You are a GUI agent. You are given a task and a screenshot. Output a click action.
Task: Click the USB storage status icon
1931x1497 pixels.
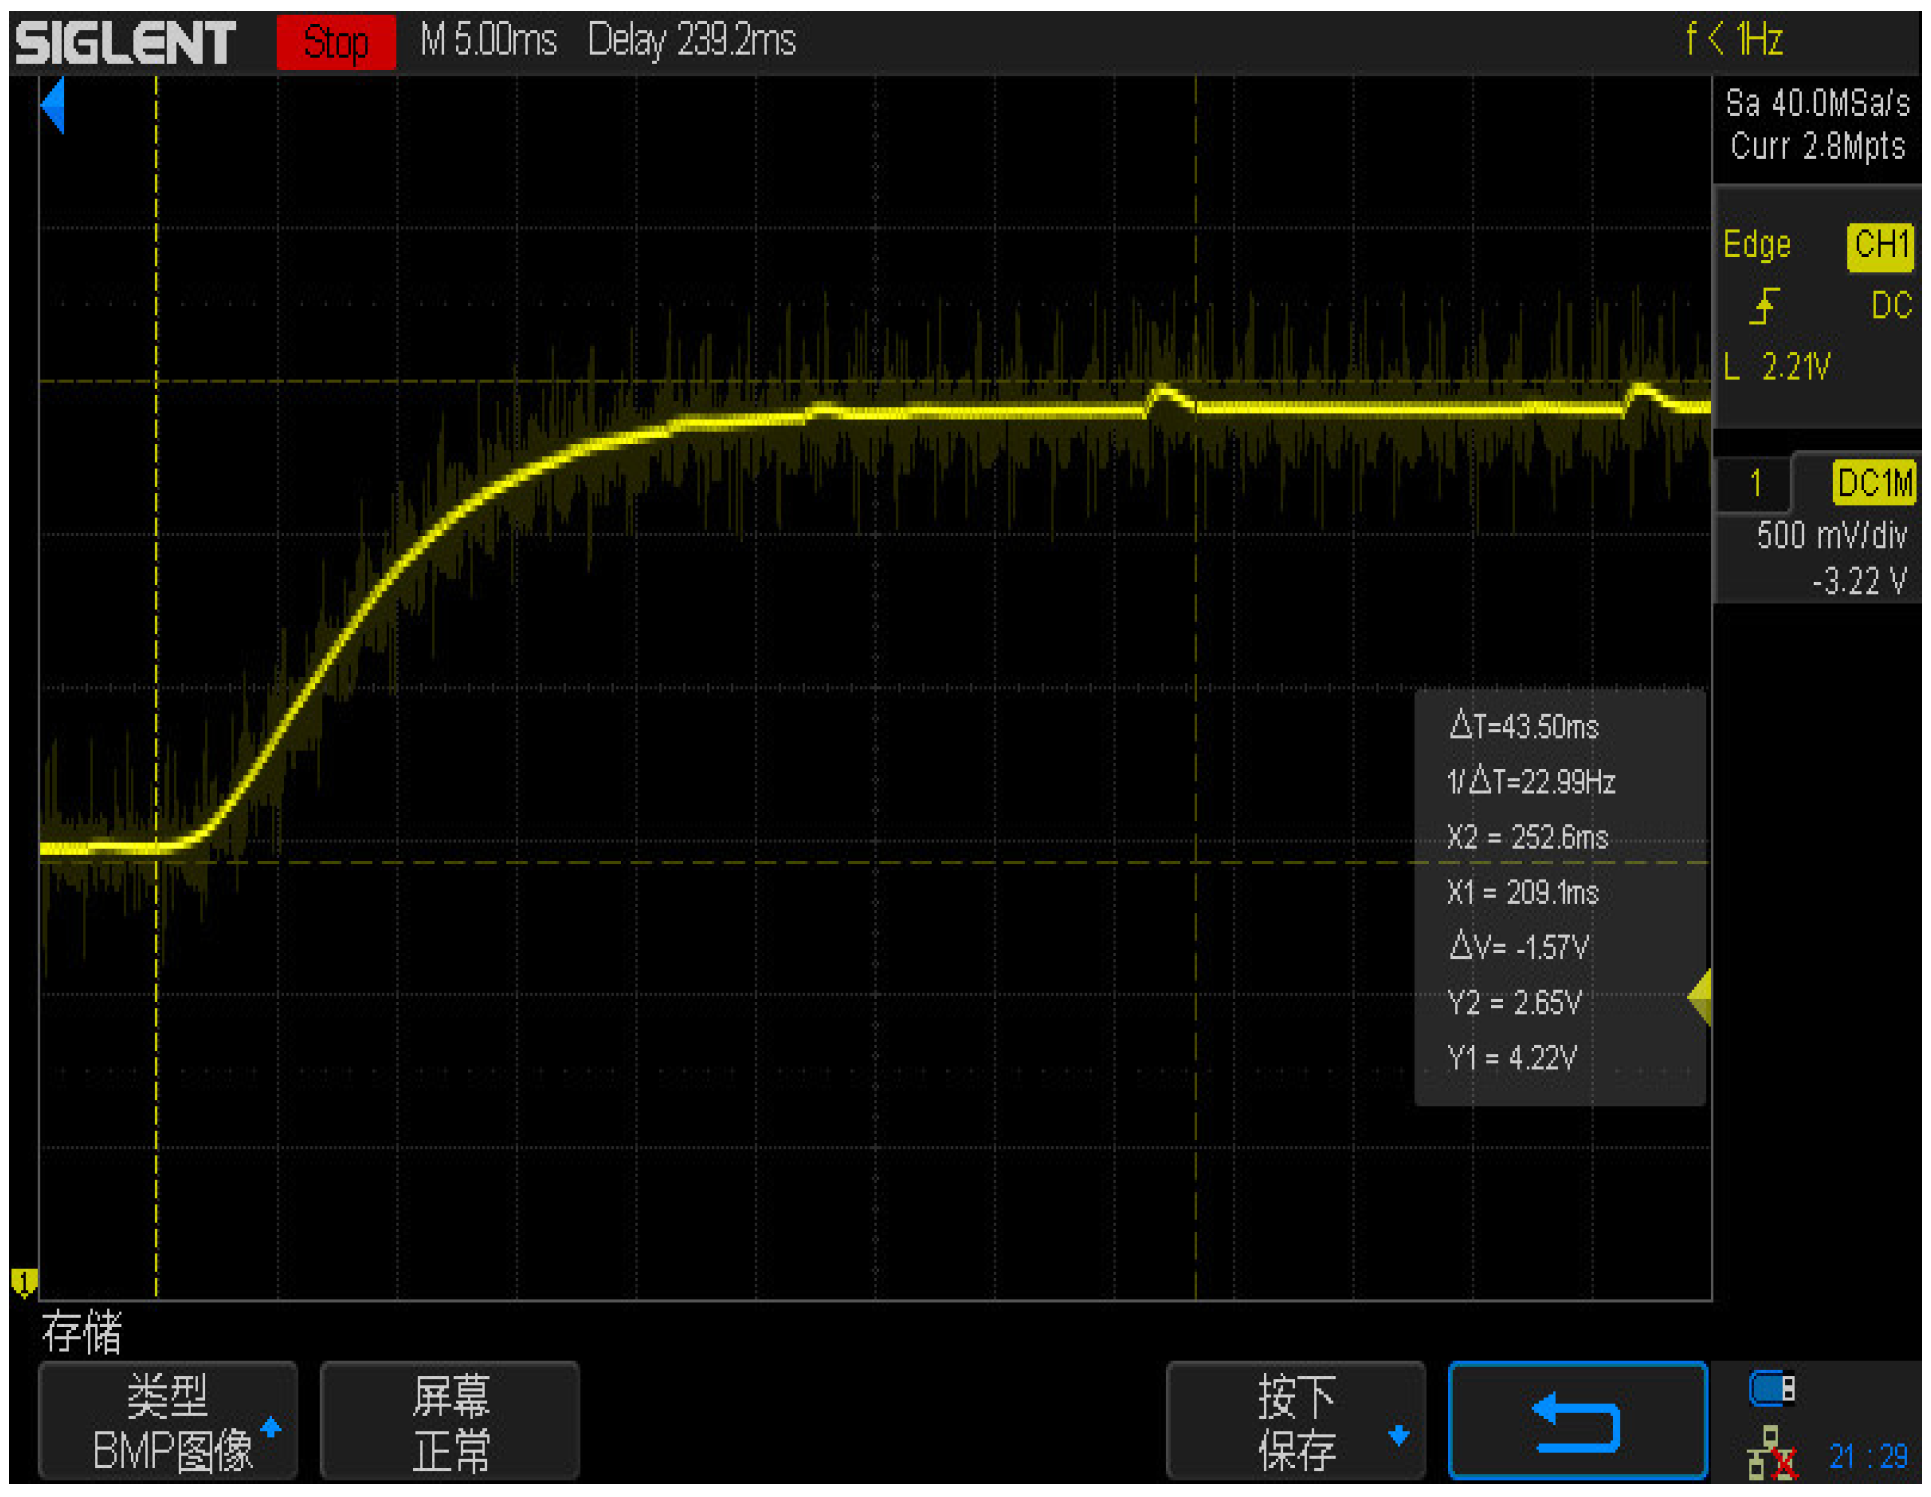pyautogui.click(x=1771, y=1388)
